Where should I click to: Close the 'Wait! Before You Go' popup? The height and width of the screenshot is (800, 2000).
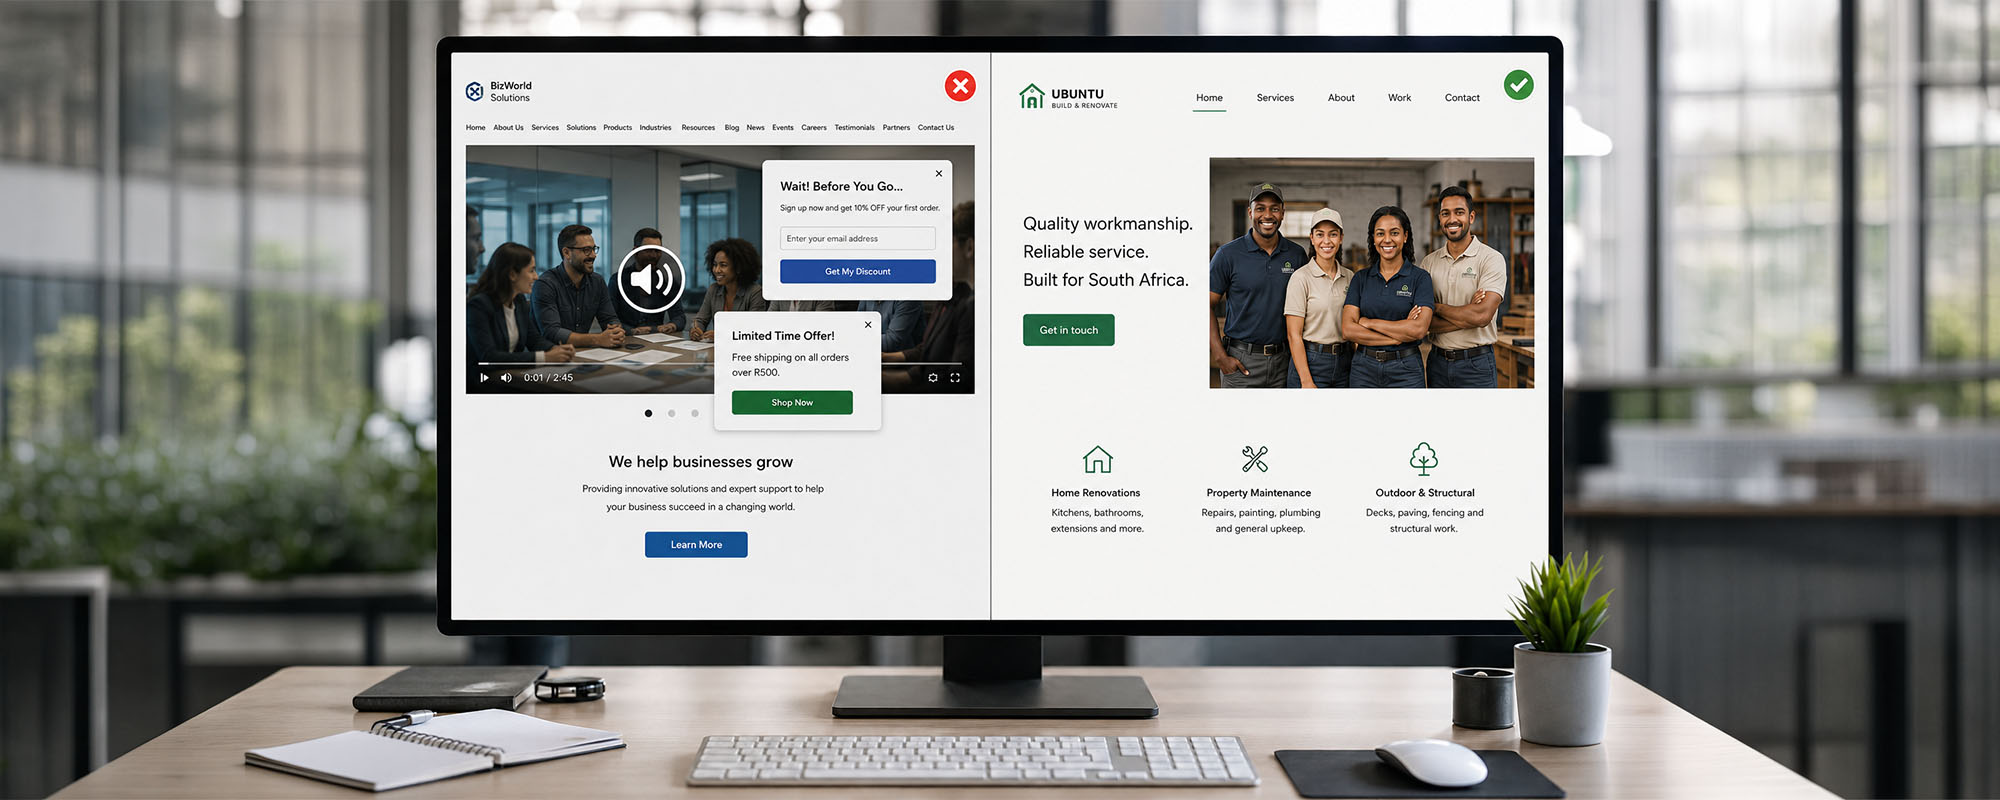939,174
